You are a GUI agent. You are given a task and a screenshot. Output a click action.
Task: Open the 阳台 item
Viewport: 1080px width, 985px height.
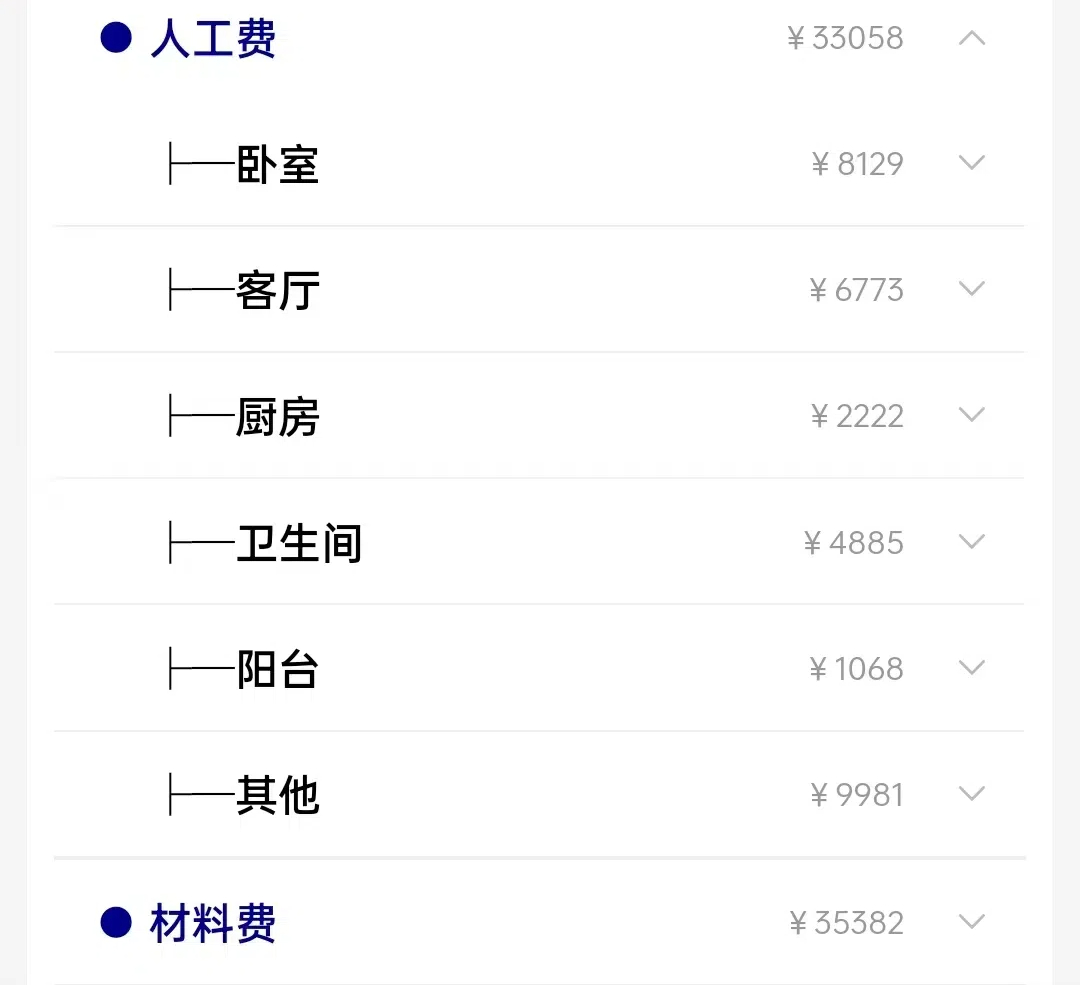[x=278, y=670]
